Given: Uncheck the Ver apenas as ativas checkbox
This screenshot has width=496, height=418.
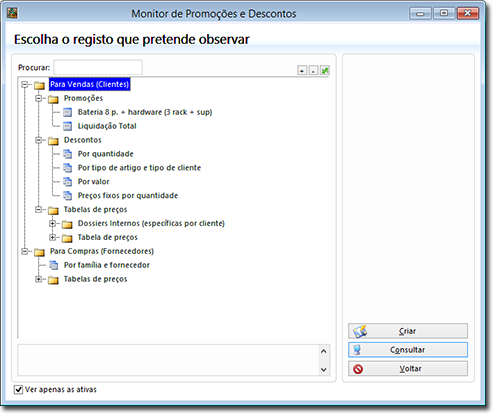Looking at the screenshot, I should [18, 389].
